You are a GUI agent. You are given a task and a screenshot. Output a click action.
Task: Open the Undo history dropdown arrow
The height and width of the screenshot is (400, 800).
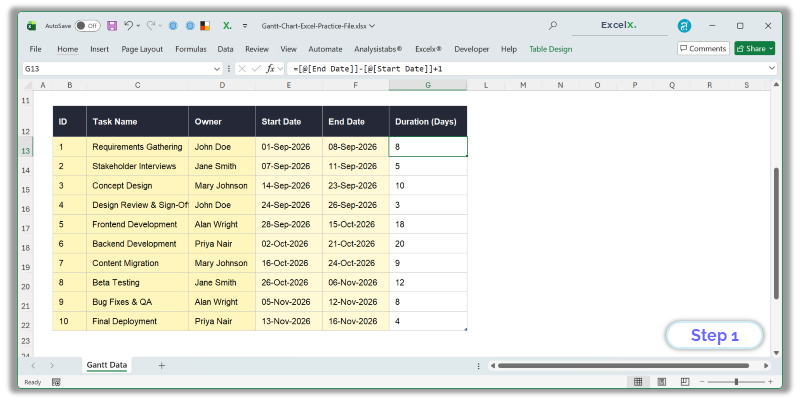pyautogui.click(x=138, y=26)
